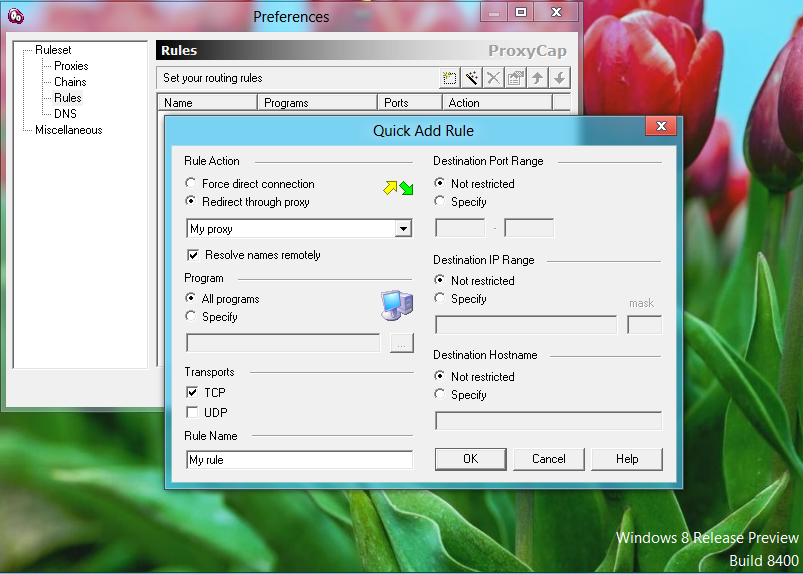Image resolution: width=803 pixels, height=574 pixels.
Task: Open Miscellaneous in the Preferences tree
Action: pos(69,130)
